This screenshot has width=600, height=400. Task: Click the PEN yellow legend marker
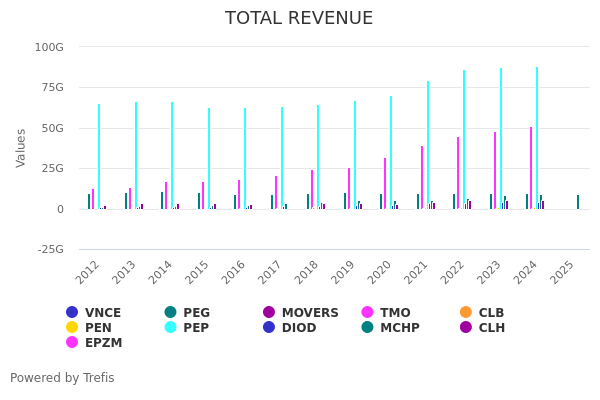pos(72,328)
